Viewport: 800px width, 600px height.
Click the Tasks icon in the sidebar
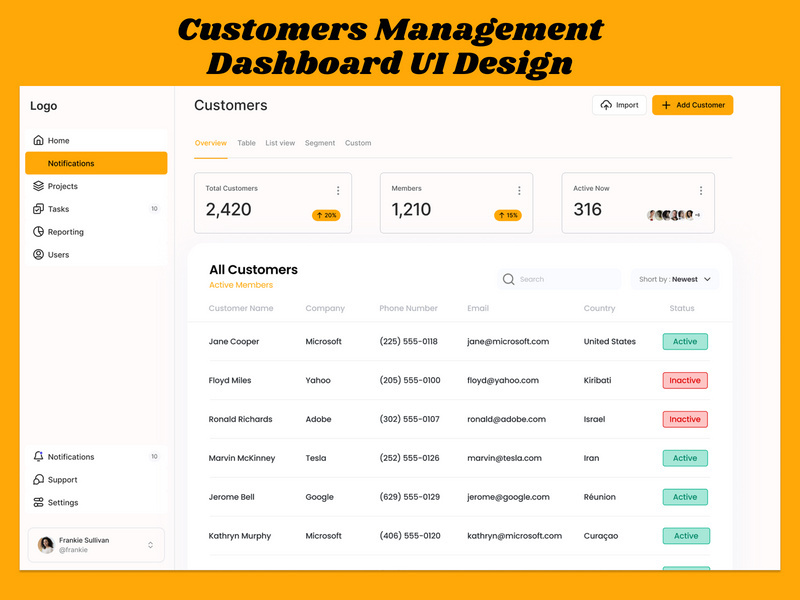click(38, 209)
